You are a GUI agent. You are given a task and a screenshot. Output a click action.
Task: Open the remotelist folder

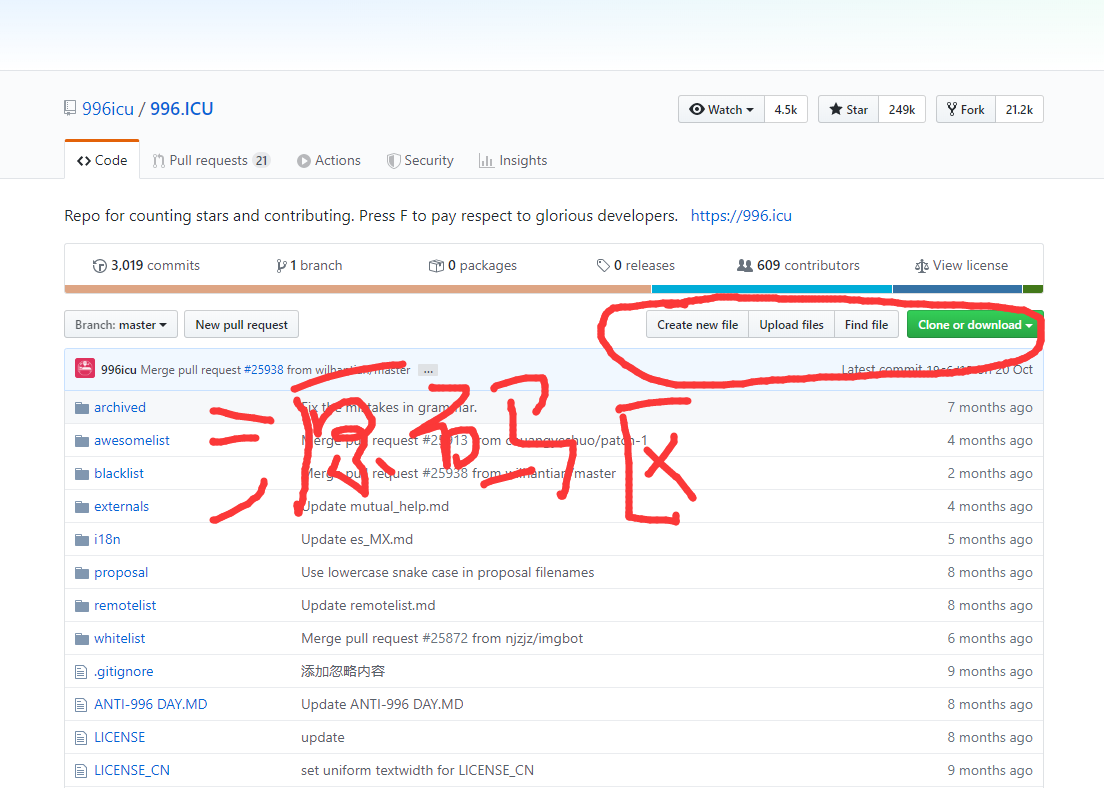point(125,606)
